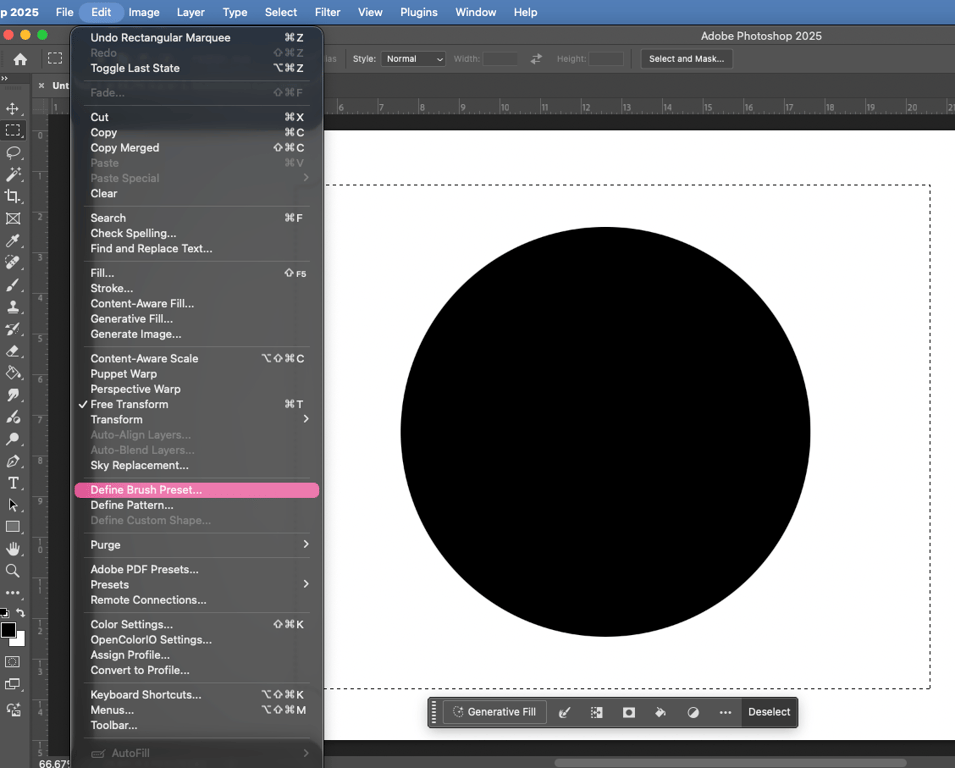Click the black circle on canvas
Viewport: 955px width, 768px height.
(605, 432)
